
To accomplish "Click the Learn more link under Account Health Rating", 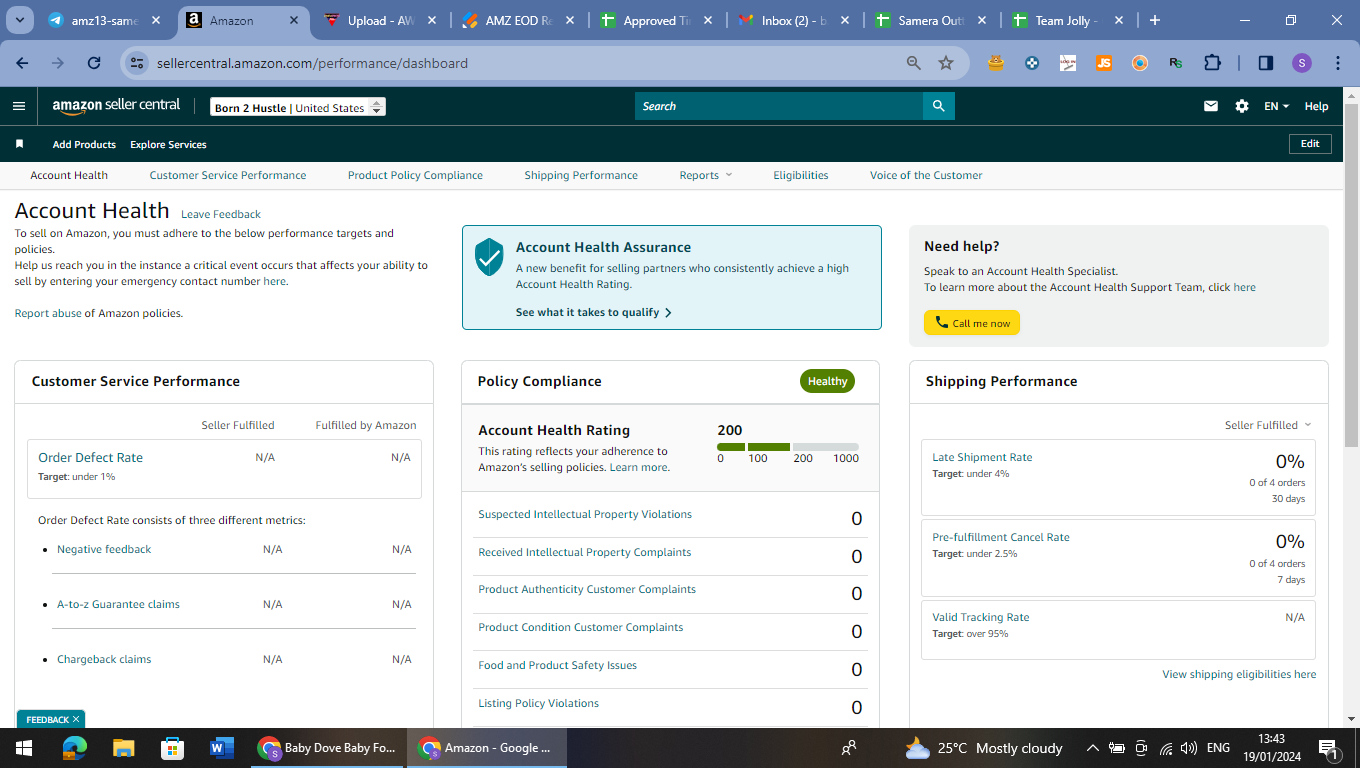I will pyautogui.click(x=640, y=467).
